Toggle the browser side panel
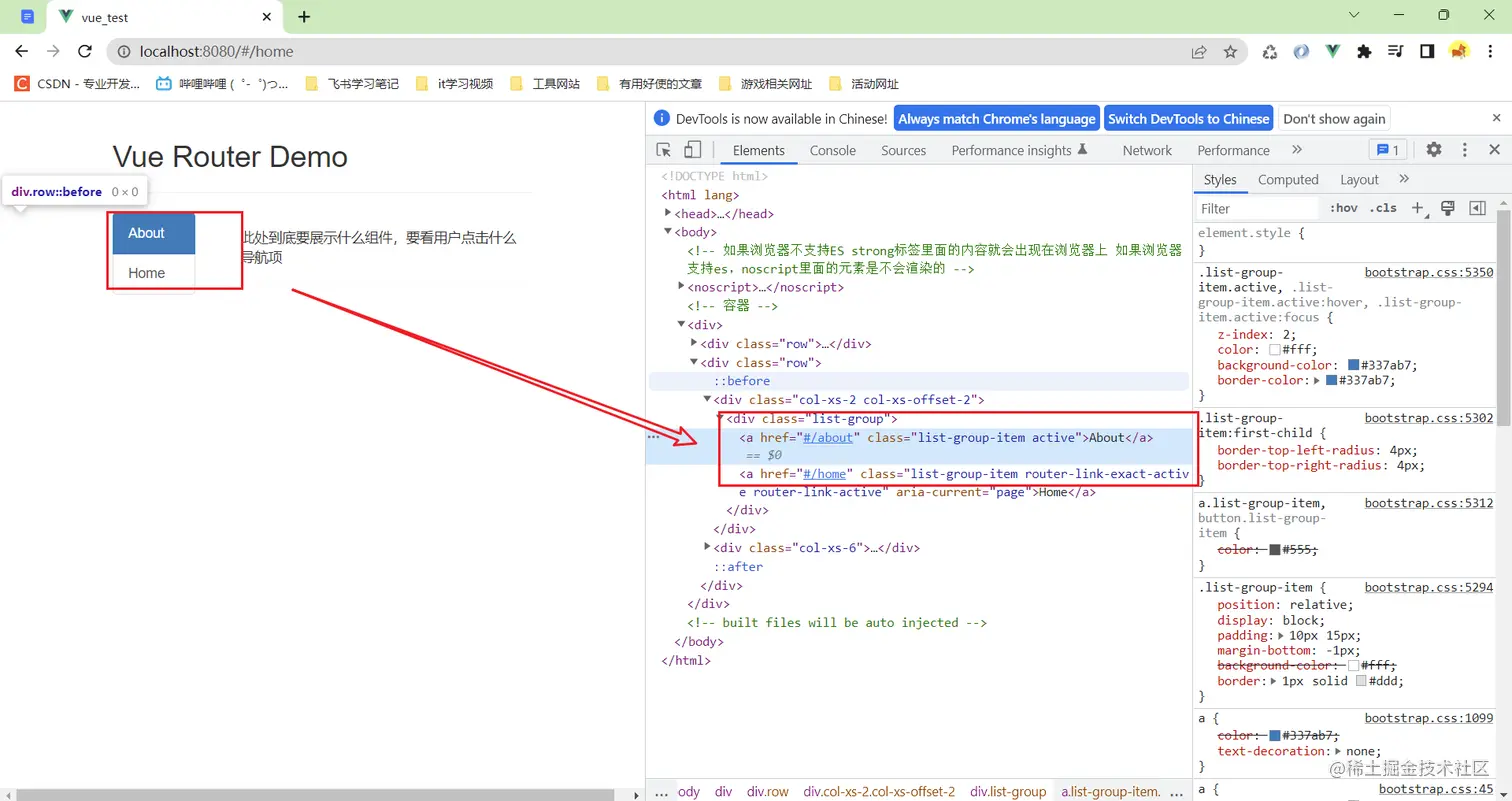The width and height of the screenshot is (1512, 801). pyautogui.click(x=1427, y=52)
